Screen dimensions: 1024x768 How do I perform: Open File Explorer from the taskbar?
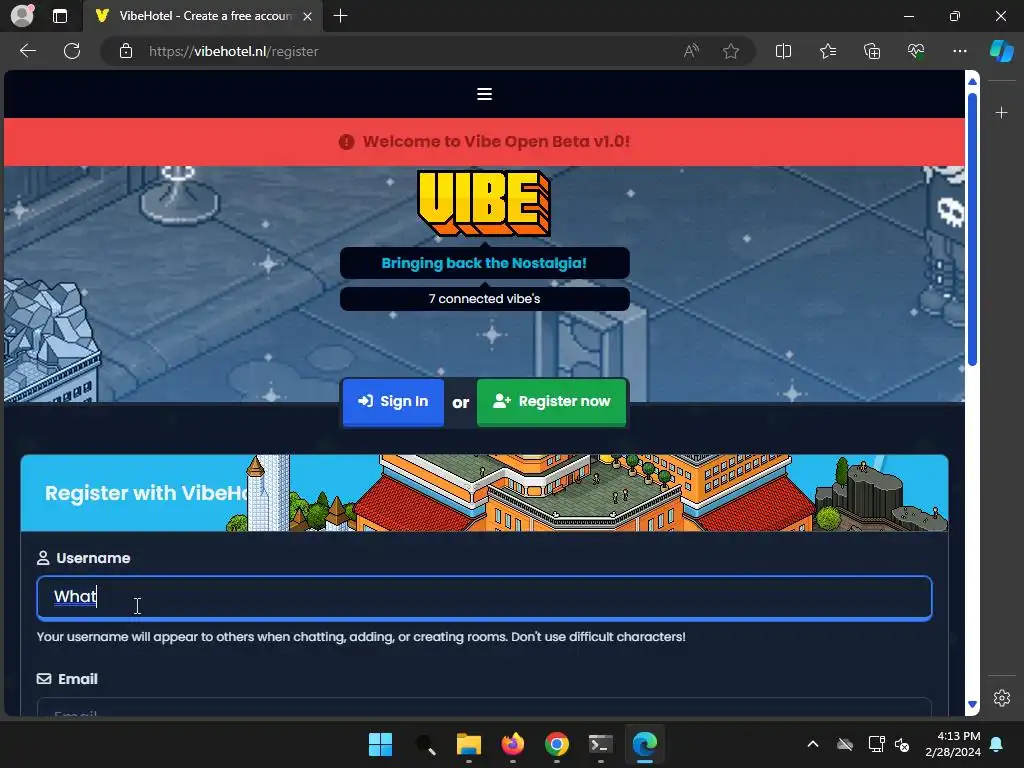click(x=468, y=744)
